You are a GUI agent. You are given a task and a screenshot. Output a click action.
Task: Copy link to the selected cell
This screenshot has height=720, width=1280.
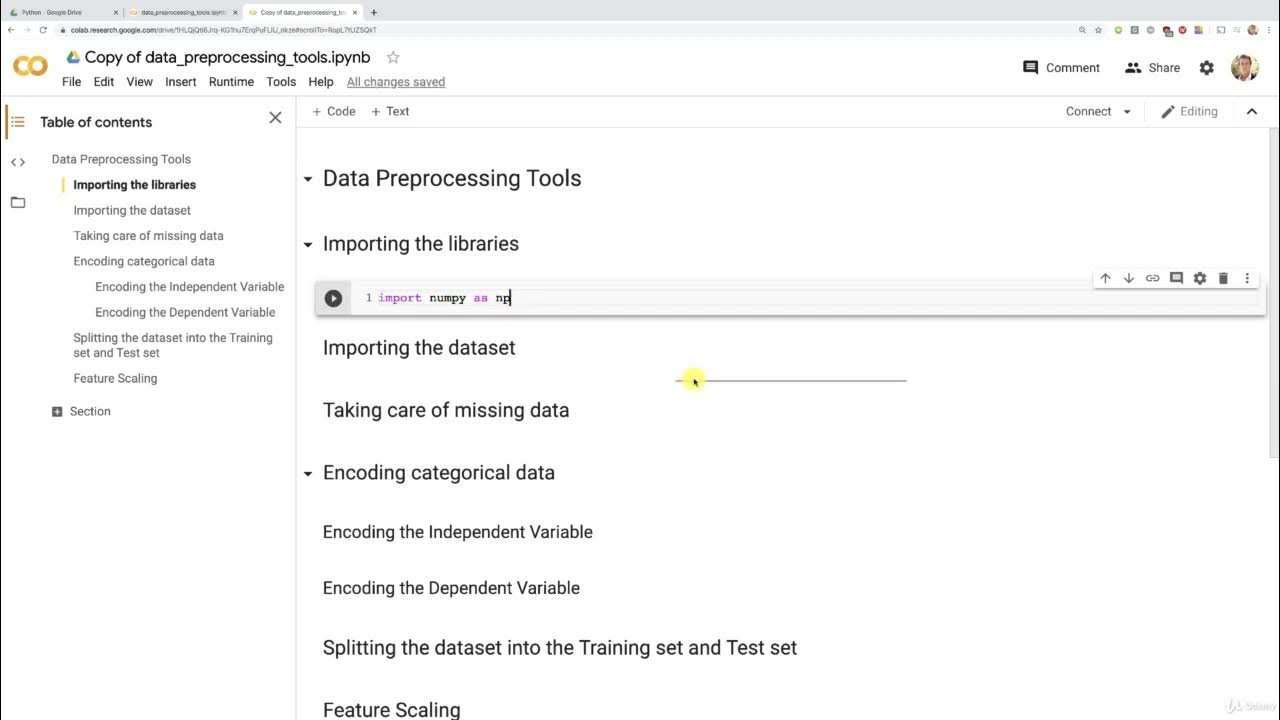click(x=1152, y=278)
